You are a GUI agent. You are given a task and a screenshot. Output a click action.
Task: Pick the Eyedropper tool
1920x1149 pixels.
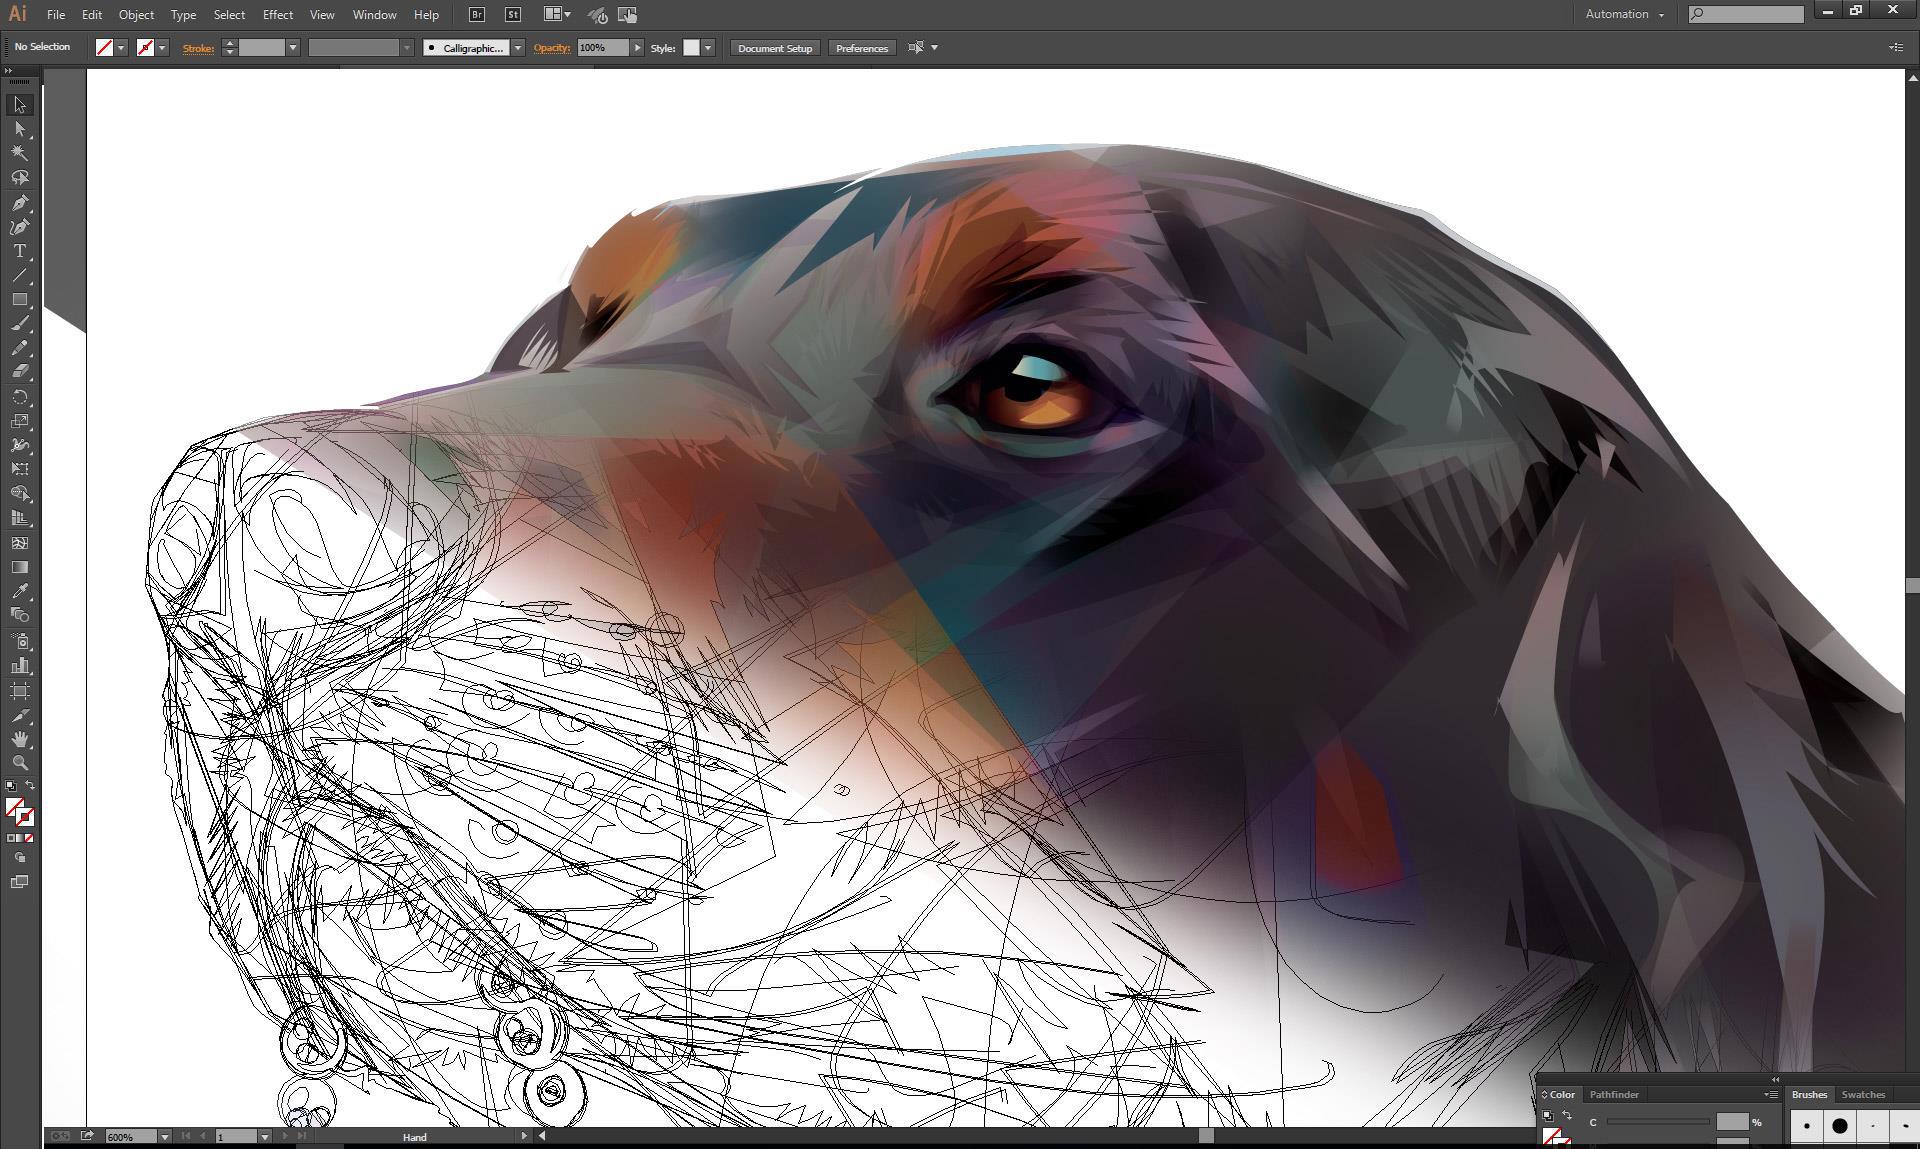pos(19,591)
